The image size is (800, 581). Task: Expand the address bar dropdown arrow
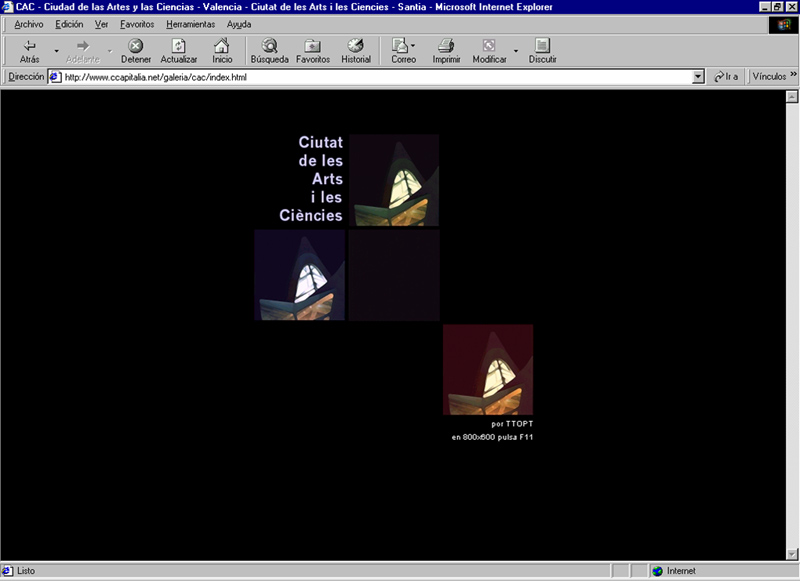[698, 77]
